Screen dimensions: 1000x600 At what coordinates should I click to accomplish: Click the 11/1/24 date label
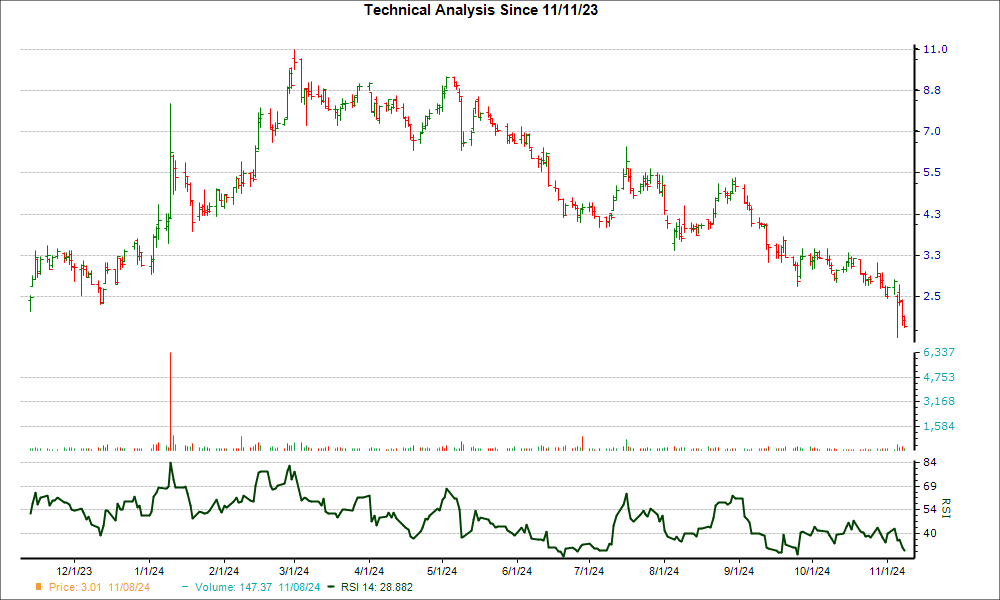887,571
